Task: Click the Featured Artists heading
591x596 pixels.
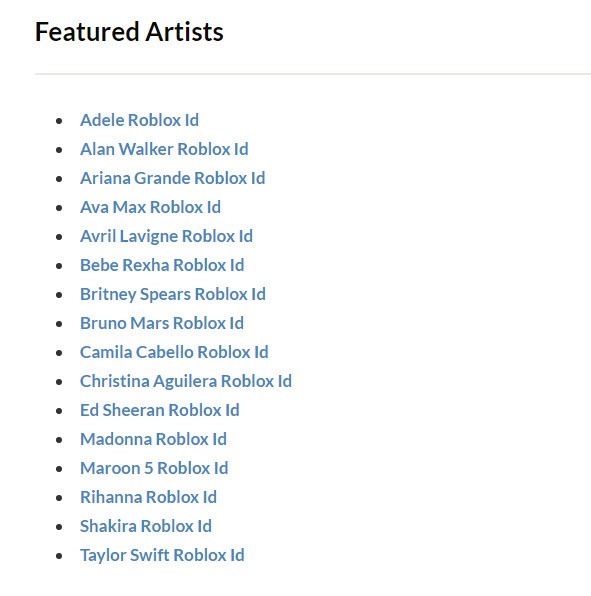Action: [x=129, y=32]
